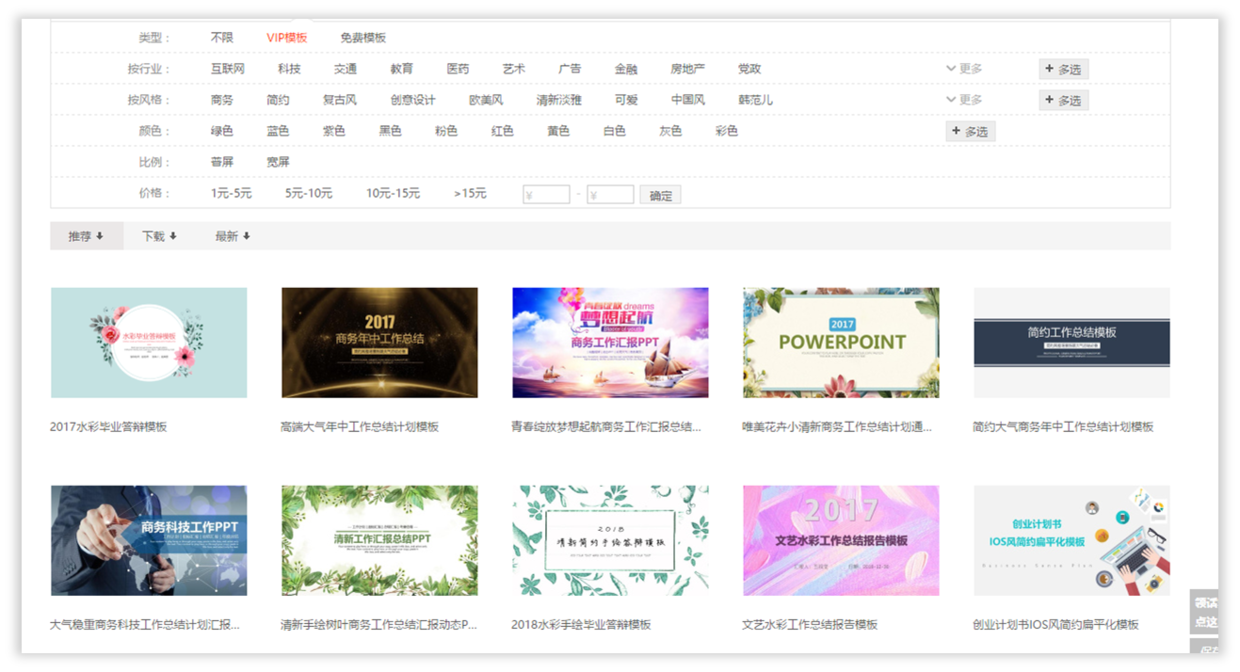Select the 普屏 ratio option
Screen dimensions: 1240x672
220,162
